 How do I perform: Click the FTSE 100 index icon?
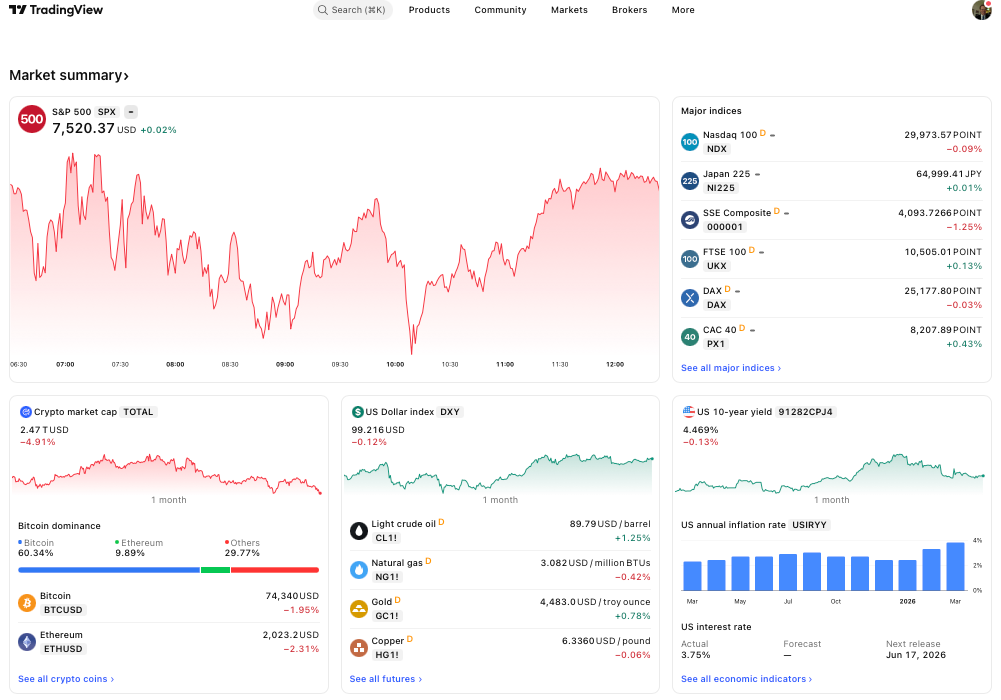coord(689,259)
